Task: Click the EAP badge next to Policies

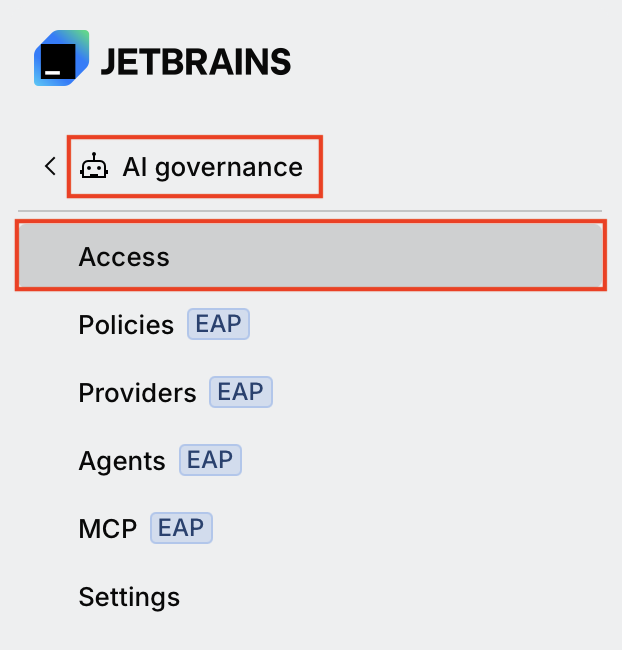Action: [218, 324]
